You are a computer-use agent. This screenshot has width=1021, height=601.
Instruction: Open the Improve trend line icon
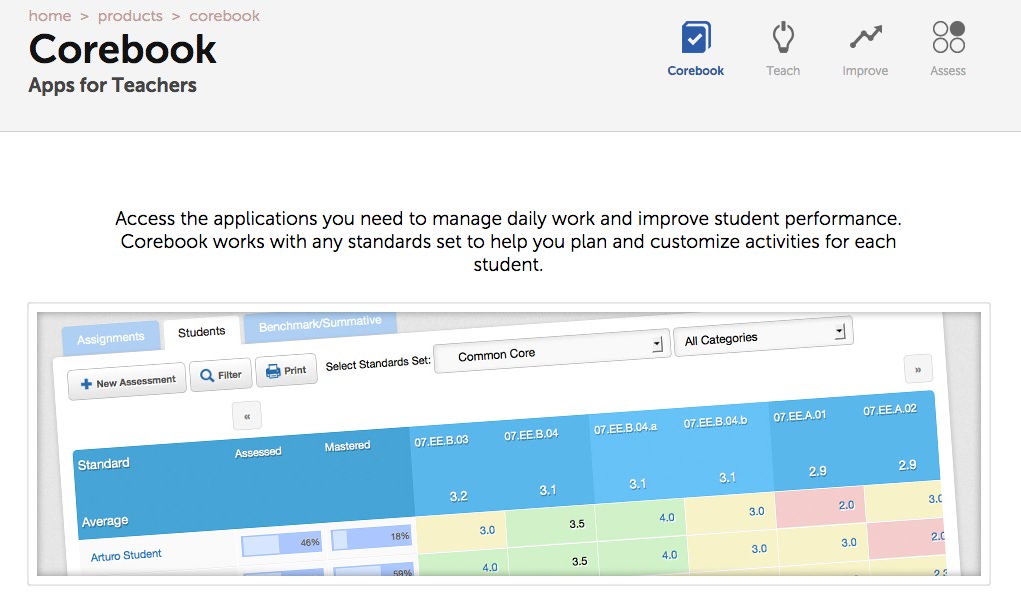pos(865,37)
